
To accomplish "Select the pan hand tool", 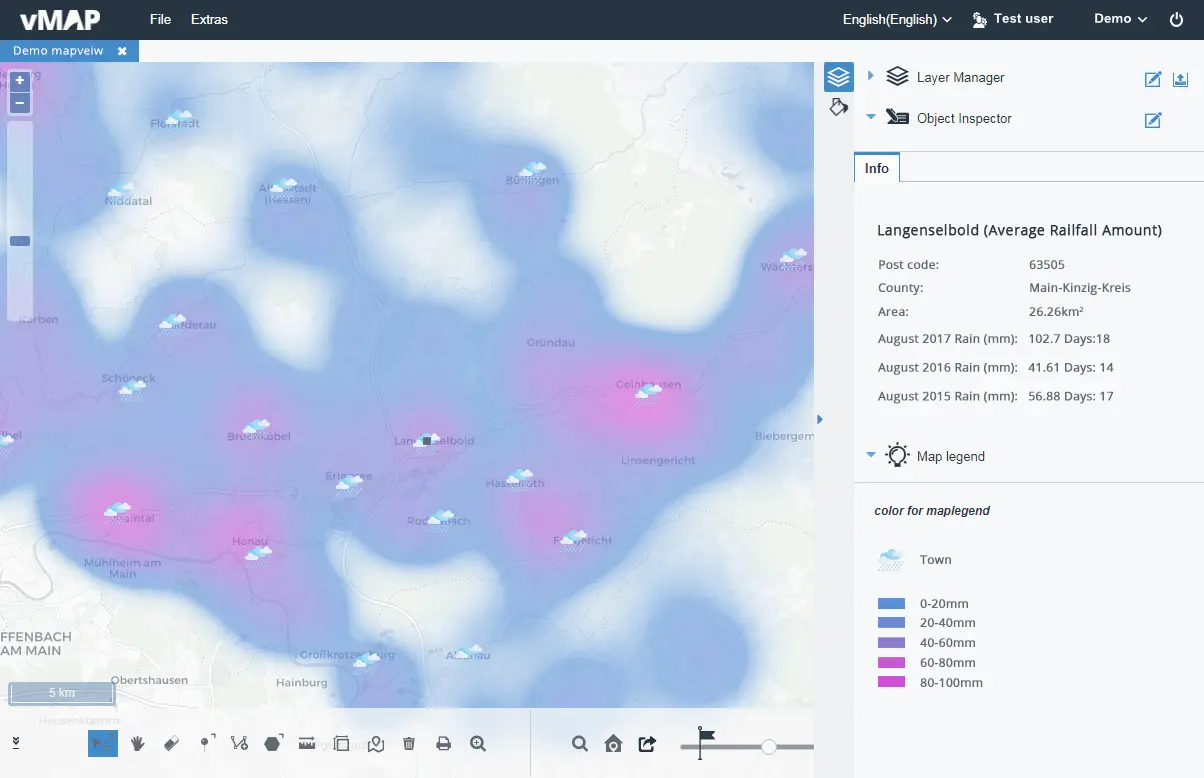I will (138, 743).
